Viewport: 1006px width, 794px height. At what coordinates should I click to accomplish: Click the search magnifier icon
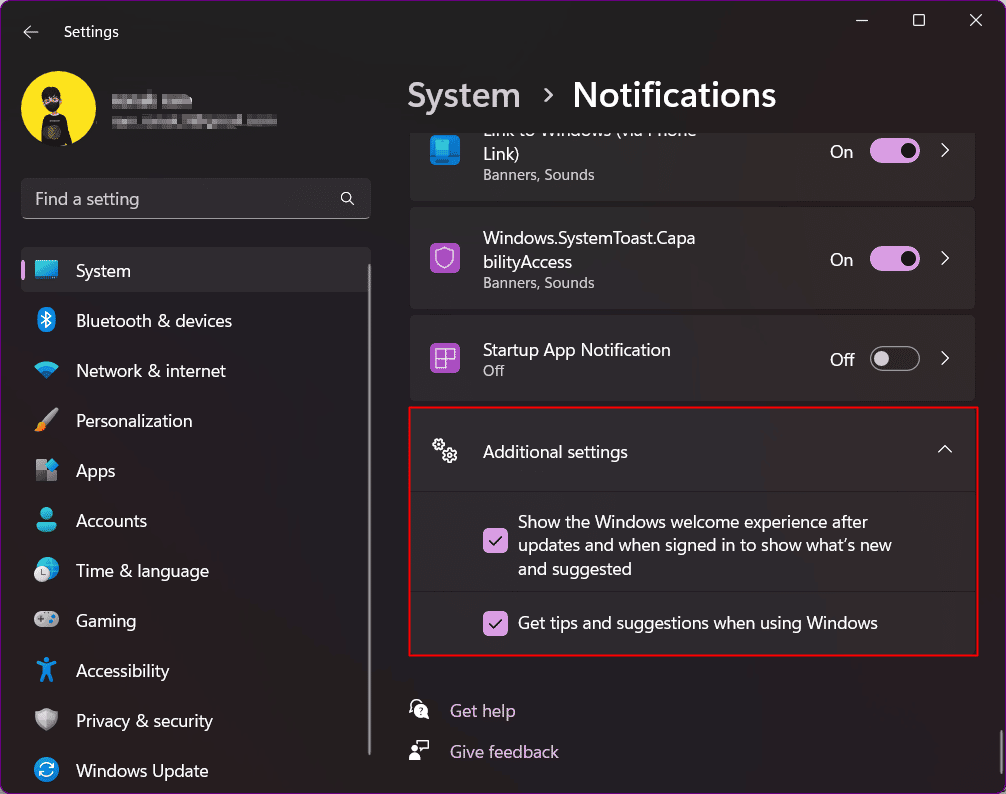click(347, 199)
